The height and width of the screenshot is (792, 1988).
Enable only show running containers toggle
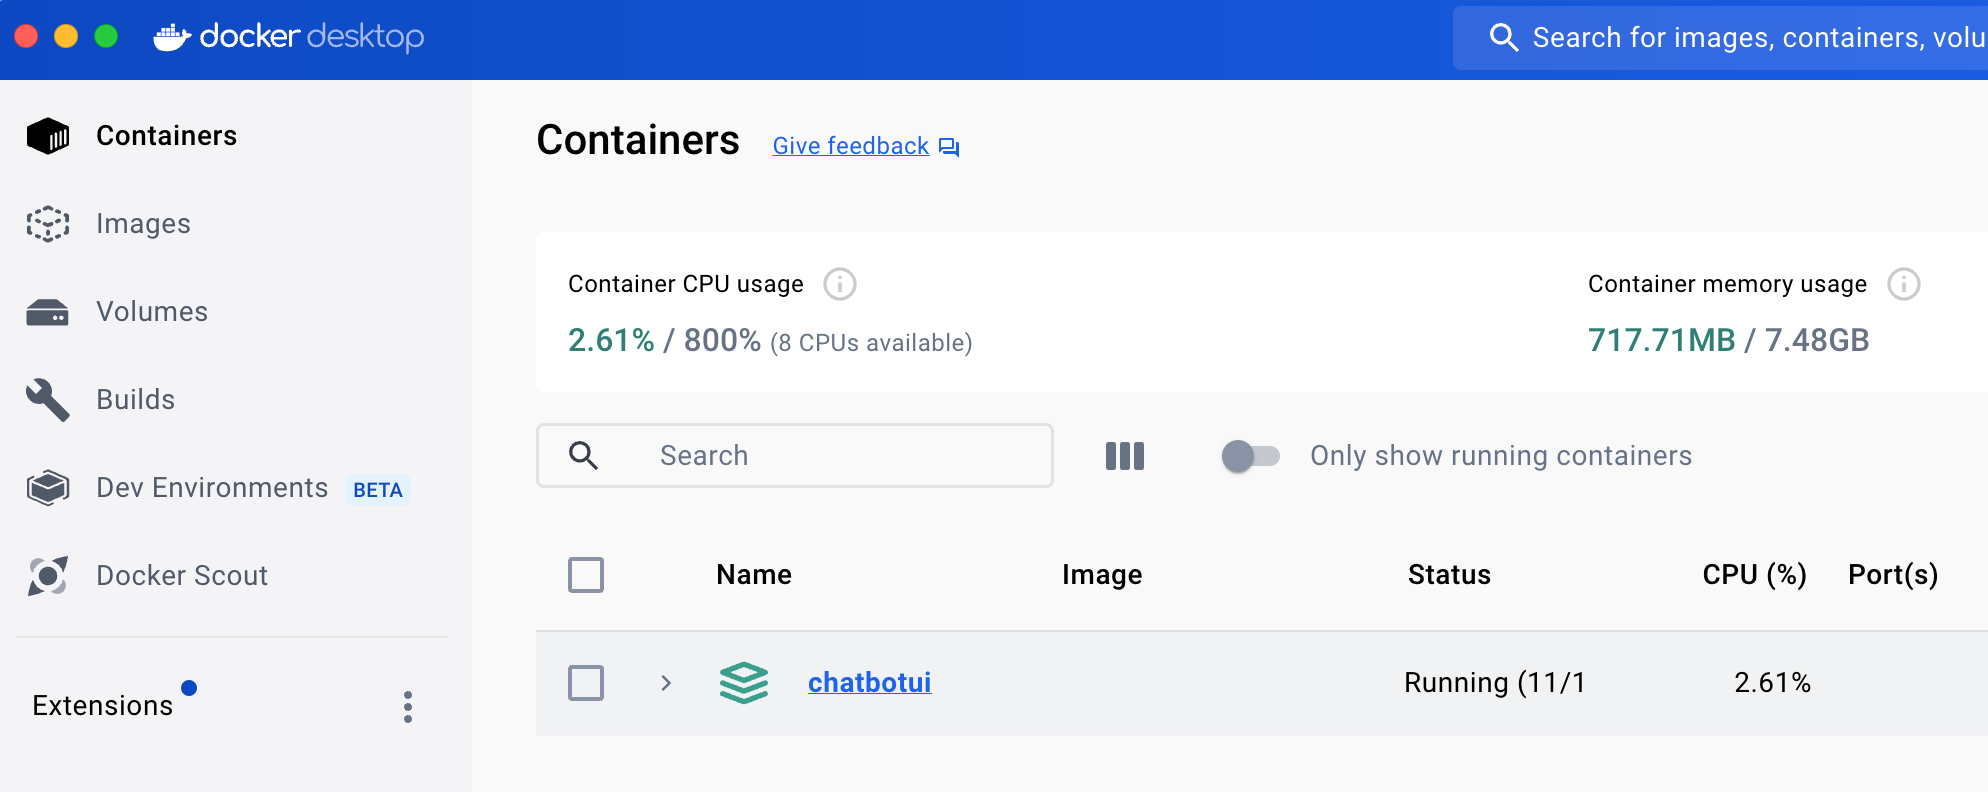(1250, 456)
